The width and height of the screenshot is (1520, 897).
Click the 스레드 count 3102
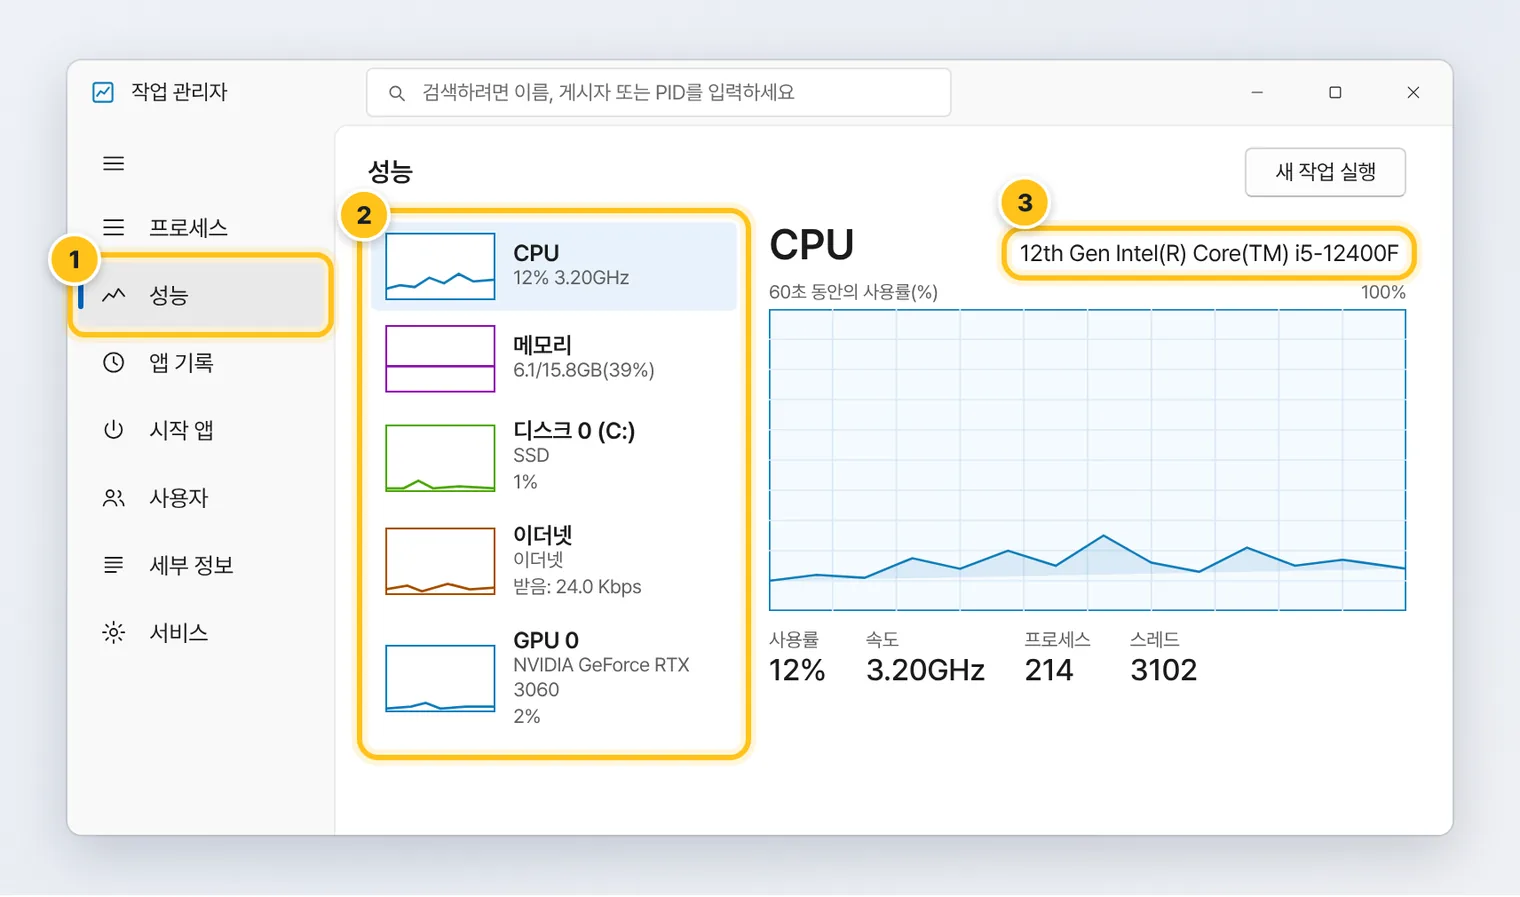tap(1163, 670)
